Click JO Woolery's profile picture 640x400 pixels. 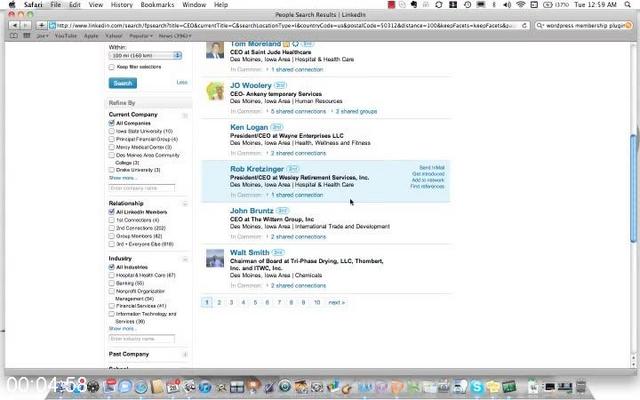[x=215, y=91]
